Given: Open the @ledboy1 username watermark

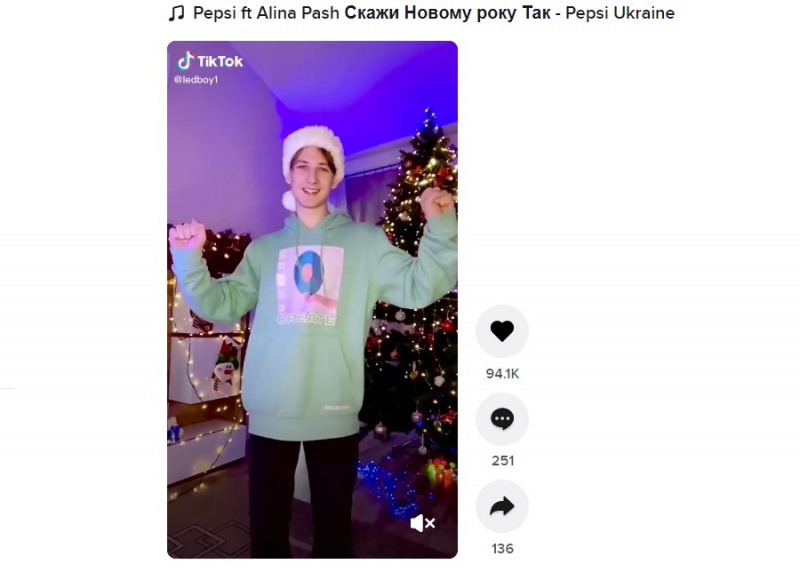Looking at the screenshot, I should pyautogui.click(x=196, y=80).
